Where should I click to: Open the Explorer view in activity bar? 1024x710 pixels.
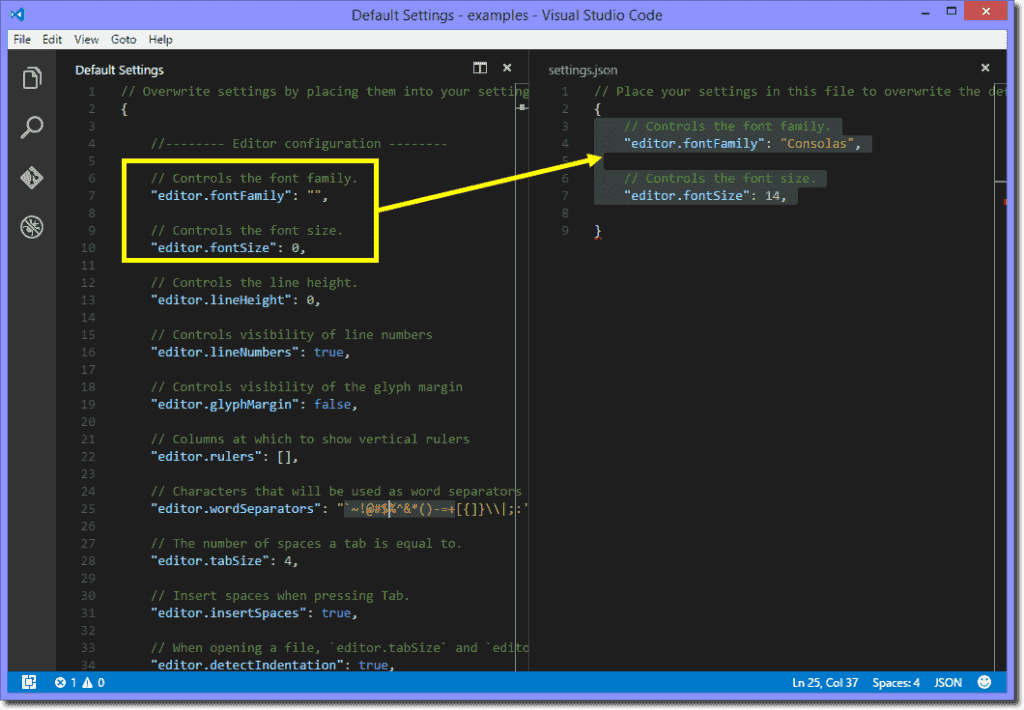[32, 78]
